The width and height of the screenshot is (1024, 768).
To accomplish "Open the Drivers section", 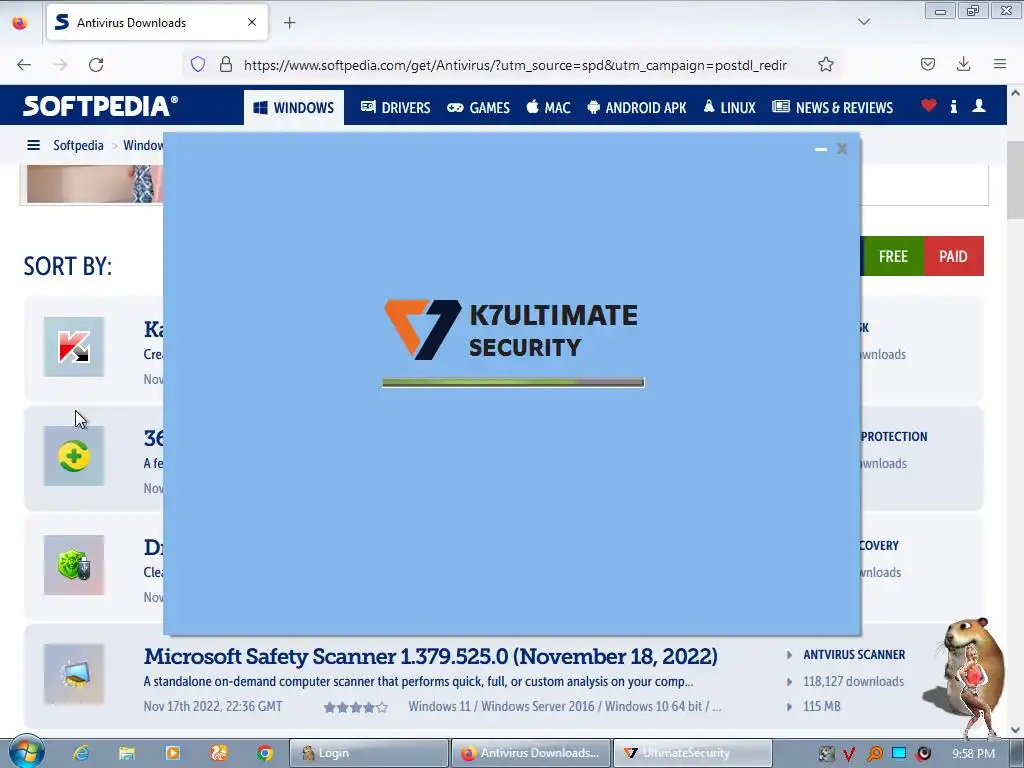I will pyautogui.click(x=396, y=108).
